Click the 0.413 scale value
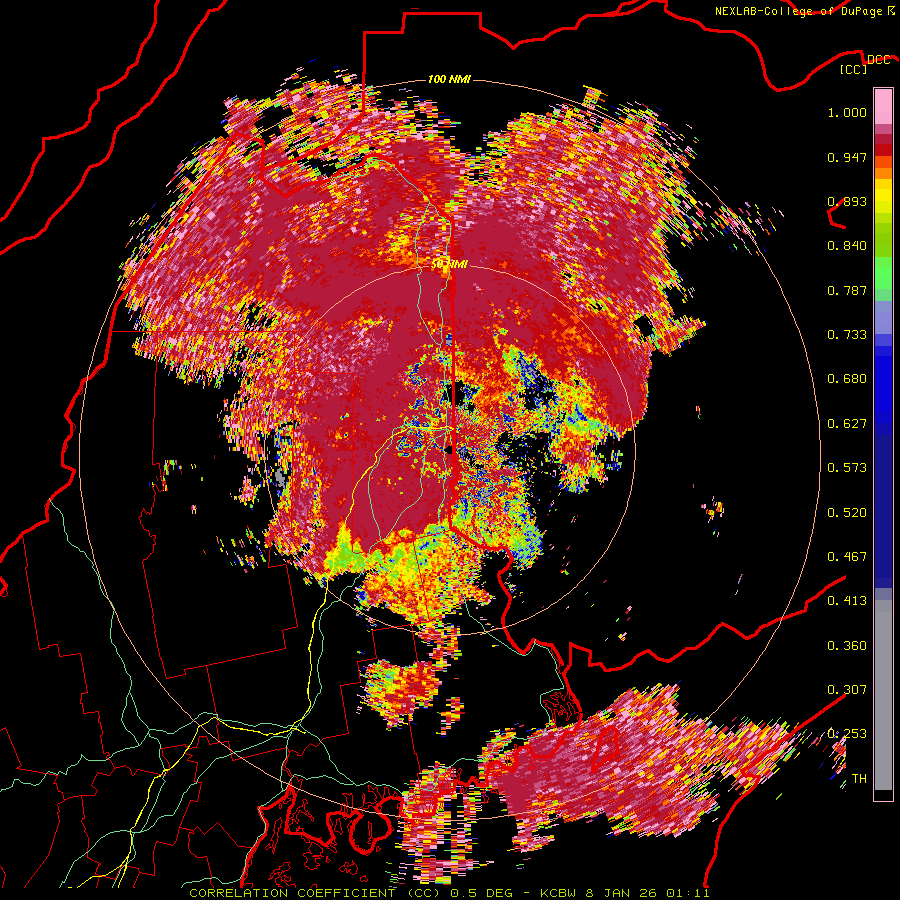The width and height of the screenshot is (900, 900). (x=847, y=601)
